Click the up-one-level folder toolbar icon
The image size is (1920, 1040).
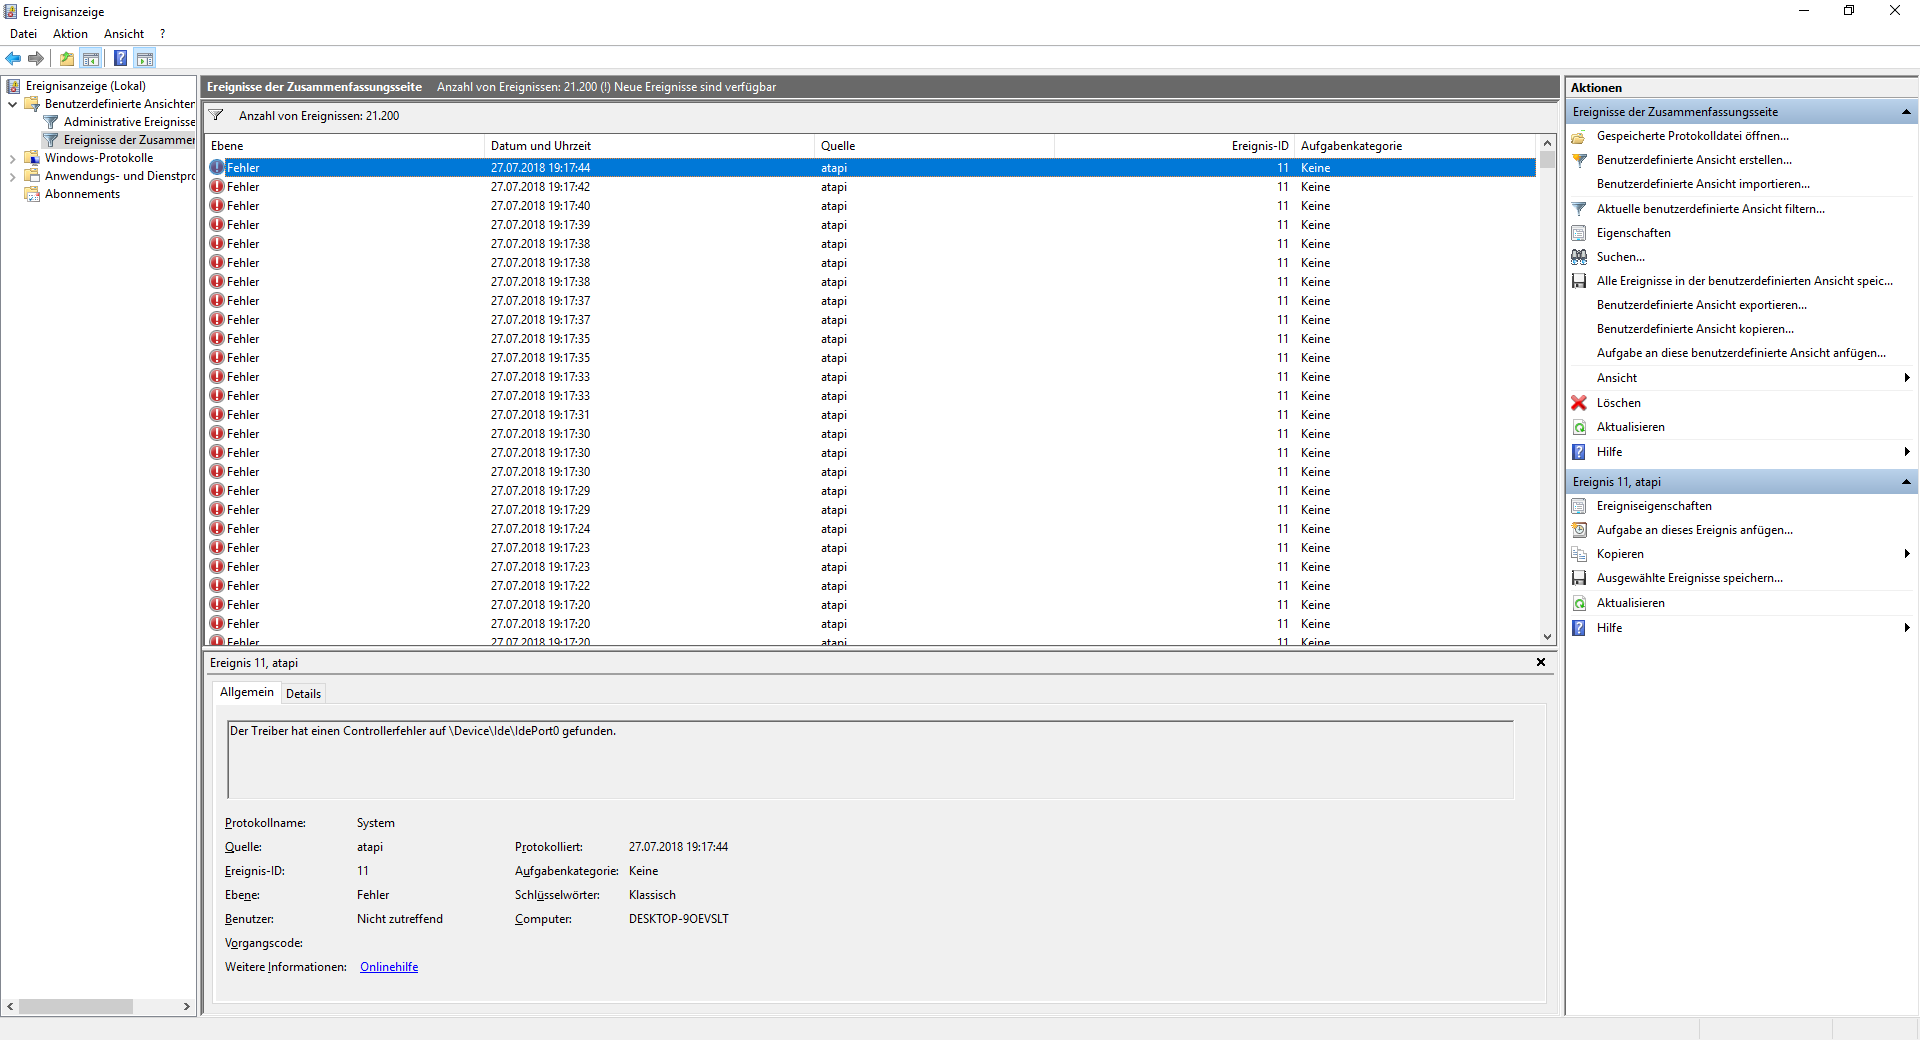click(x=66, y=58)
